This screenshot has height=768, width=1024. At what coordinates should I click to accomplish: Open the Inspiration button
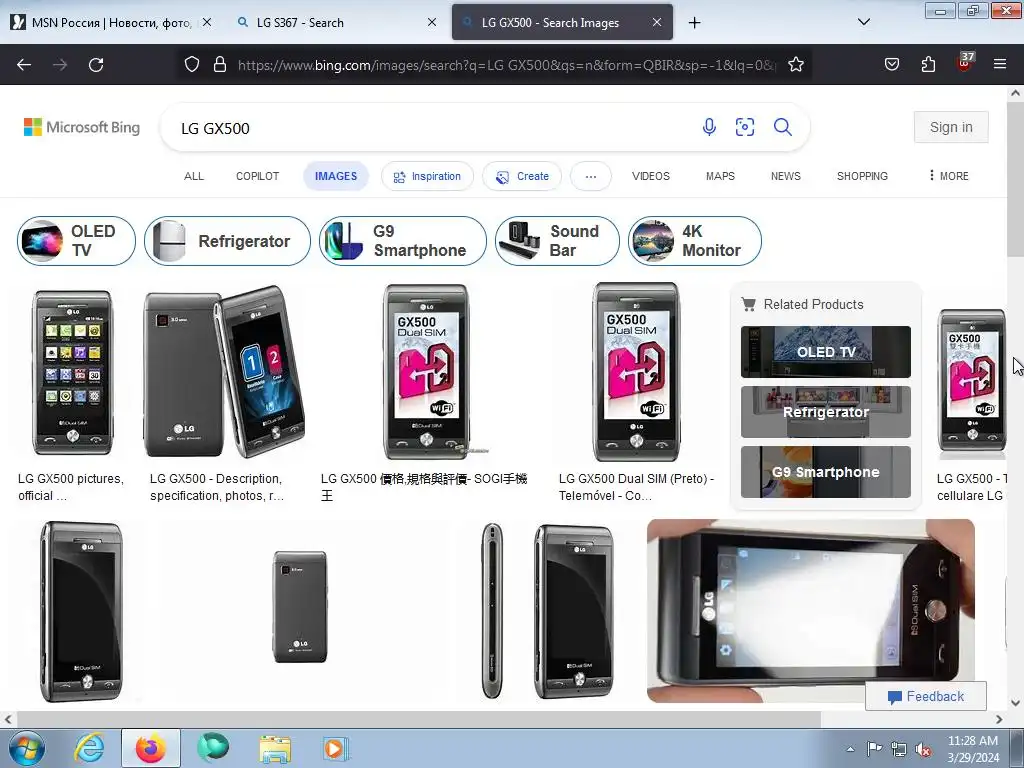427,176
